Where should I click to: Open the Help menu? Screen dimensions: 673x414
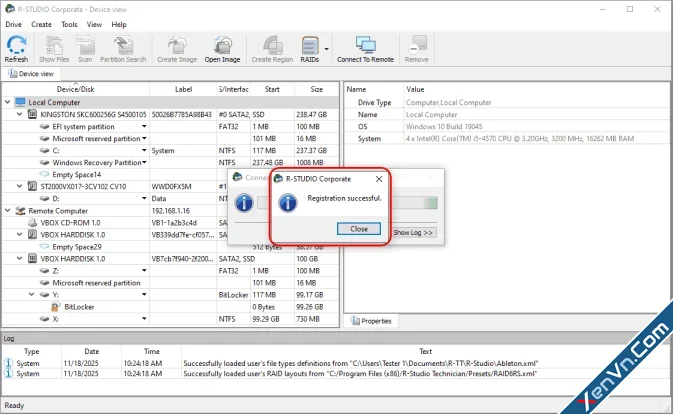click(119, 24)
